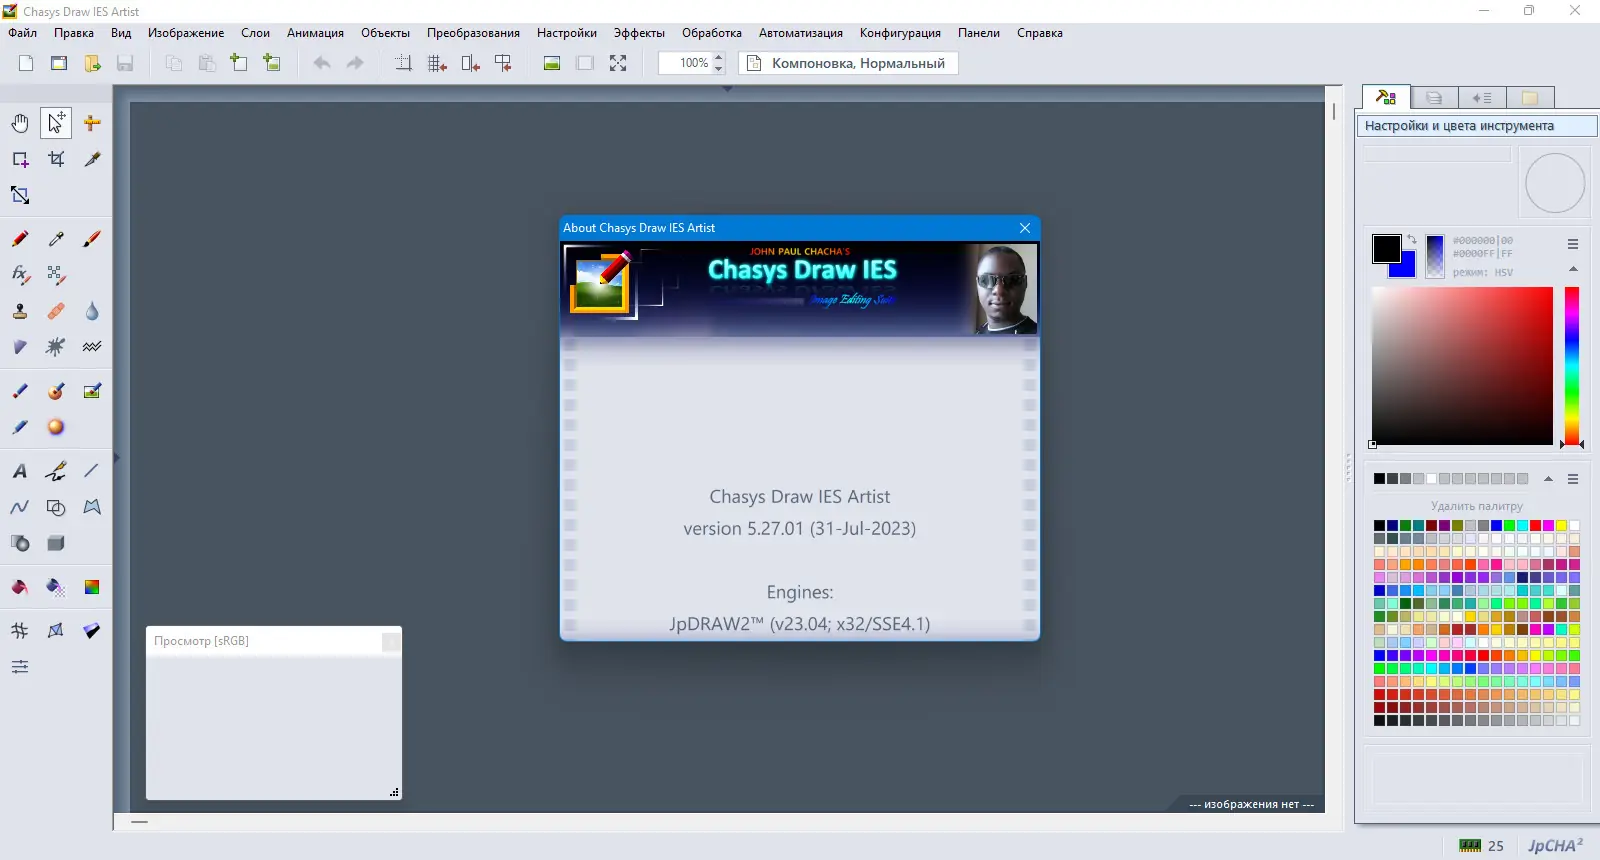Select the Pan hand tool

click(20, 123)
